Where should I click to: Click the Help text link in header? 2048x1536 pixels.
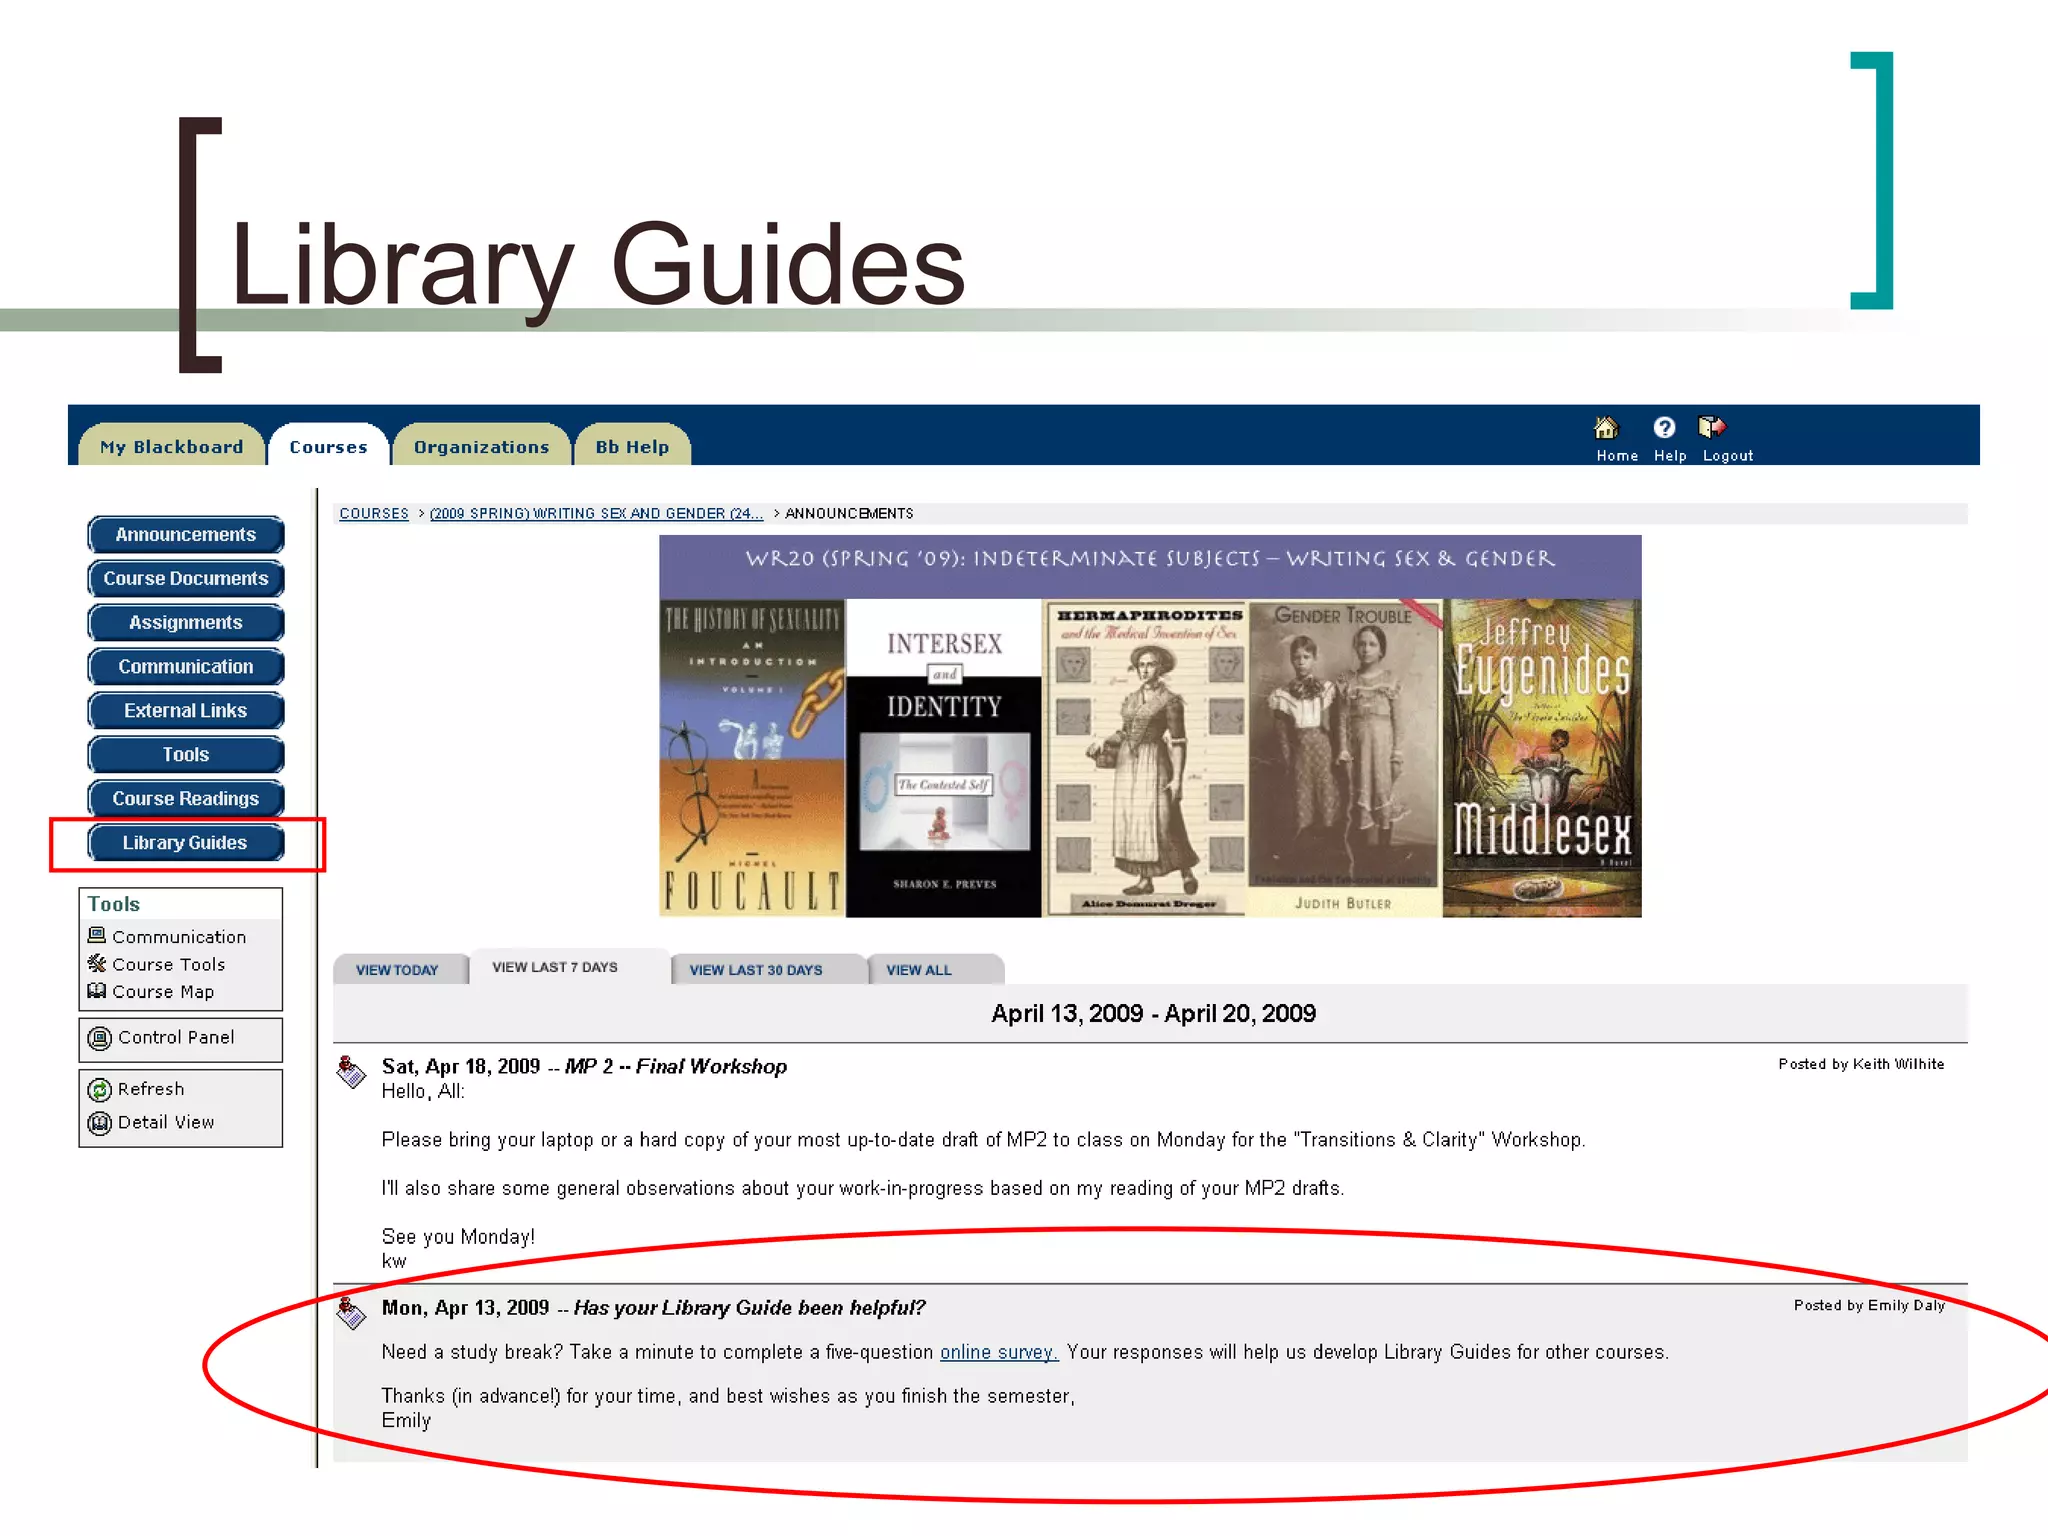pos(1670,456)
